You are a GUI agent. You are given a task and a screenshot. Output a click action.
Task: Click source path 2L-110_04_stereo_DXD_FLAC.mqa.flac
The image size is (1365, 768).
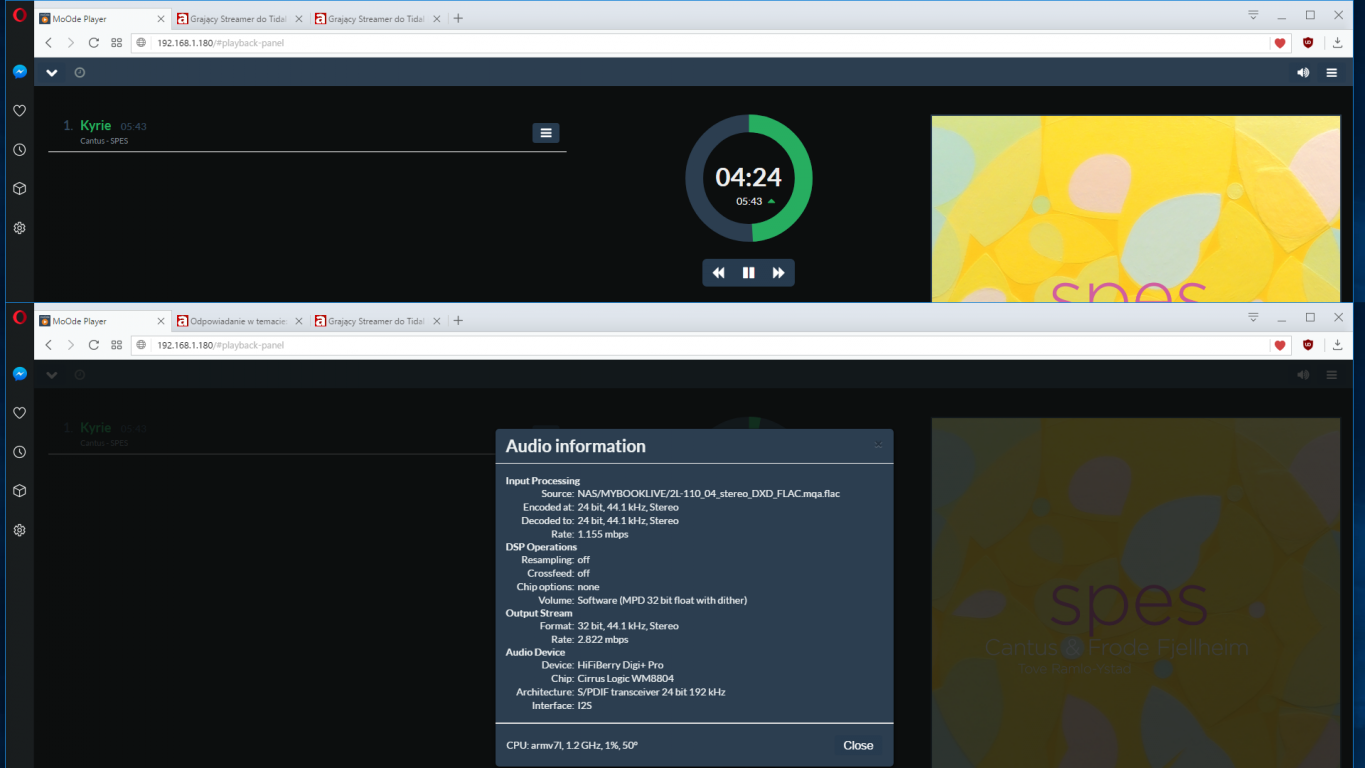click(x=709, y=494)
